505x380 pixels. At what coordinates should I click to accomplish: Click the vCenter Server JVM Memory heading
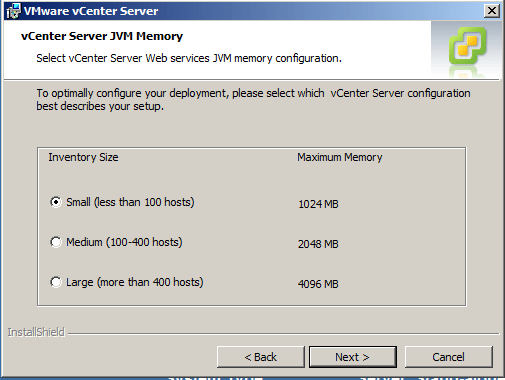coord(102,36)
